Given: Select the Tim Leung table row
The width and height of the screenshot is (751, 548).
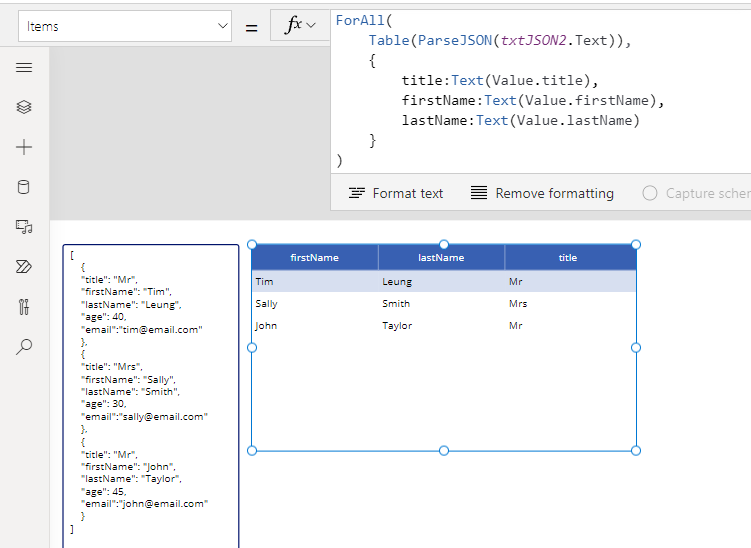Looking at the screenshot, I should [x=443, y=282].
